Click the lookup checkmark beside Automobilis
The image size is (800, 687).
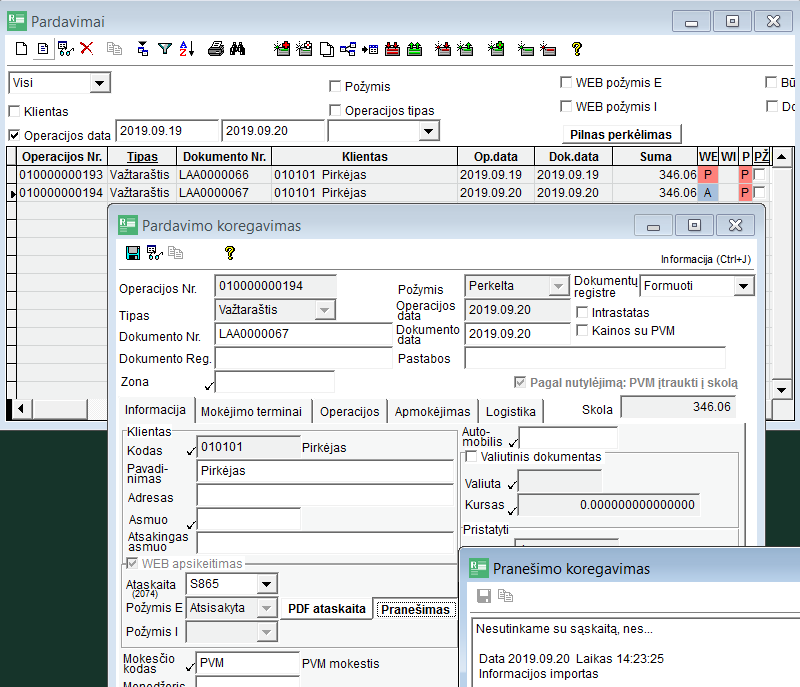point(513,442)
